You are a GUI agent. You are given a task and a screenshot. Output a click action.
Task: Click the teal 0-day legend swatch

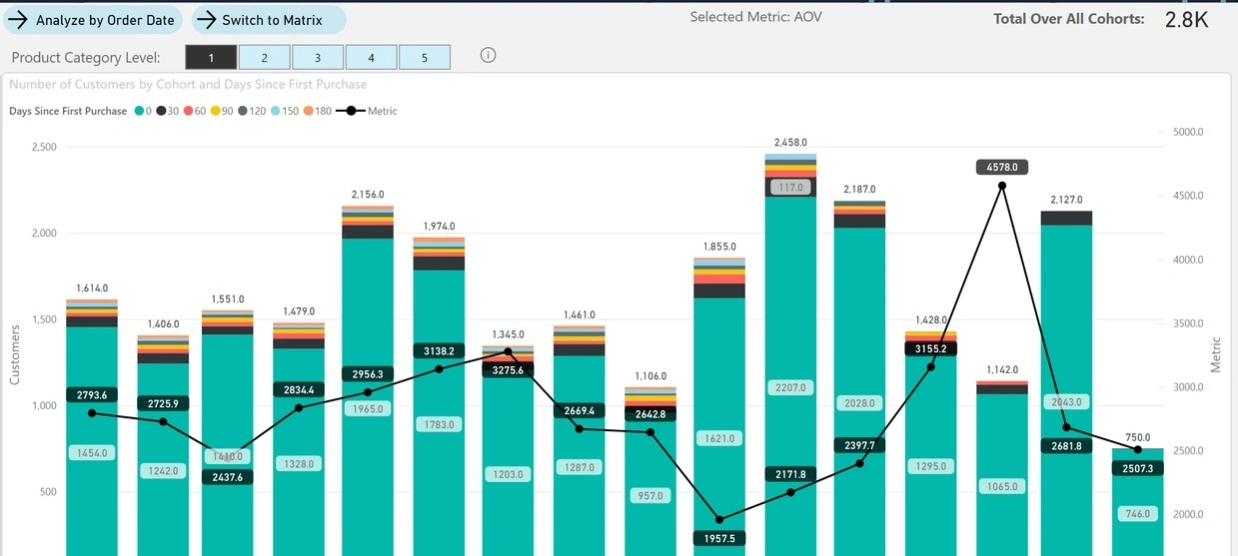click(138, 111)
